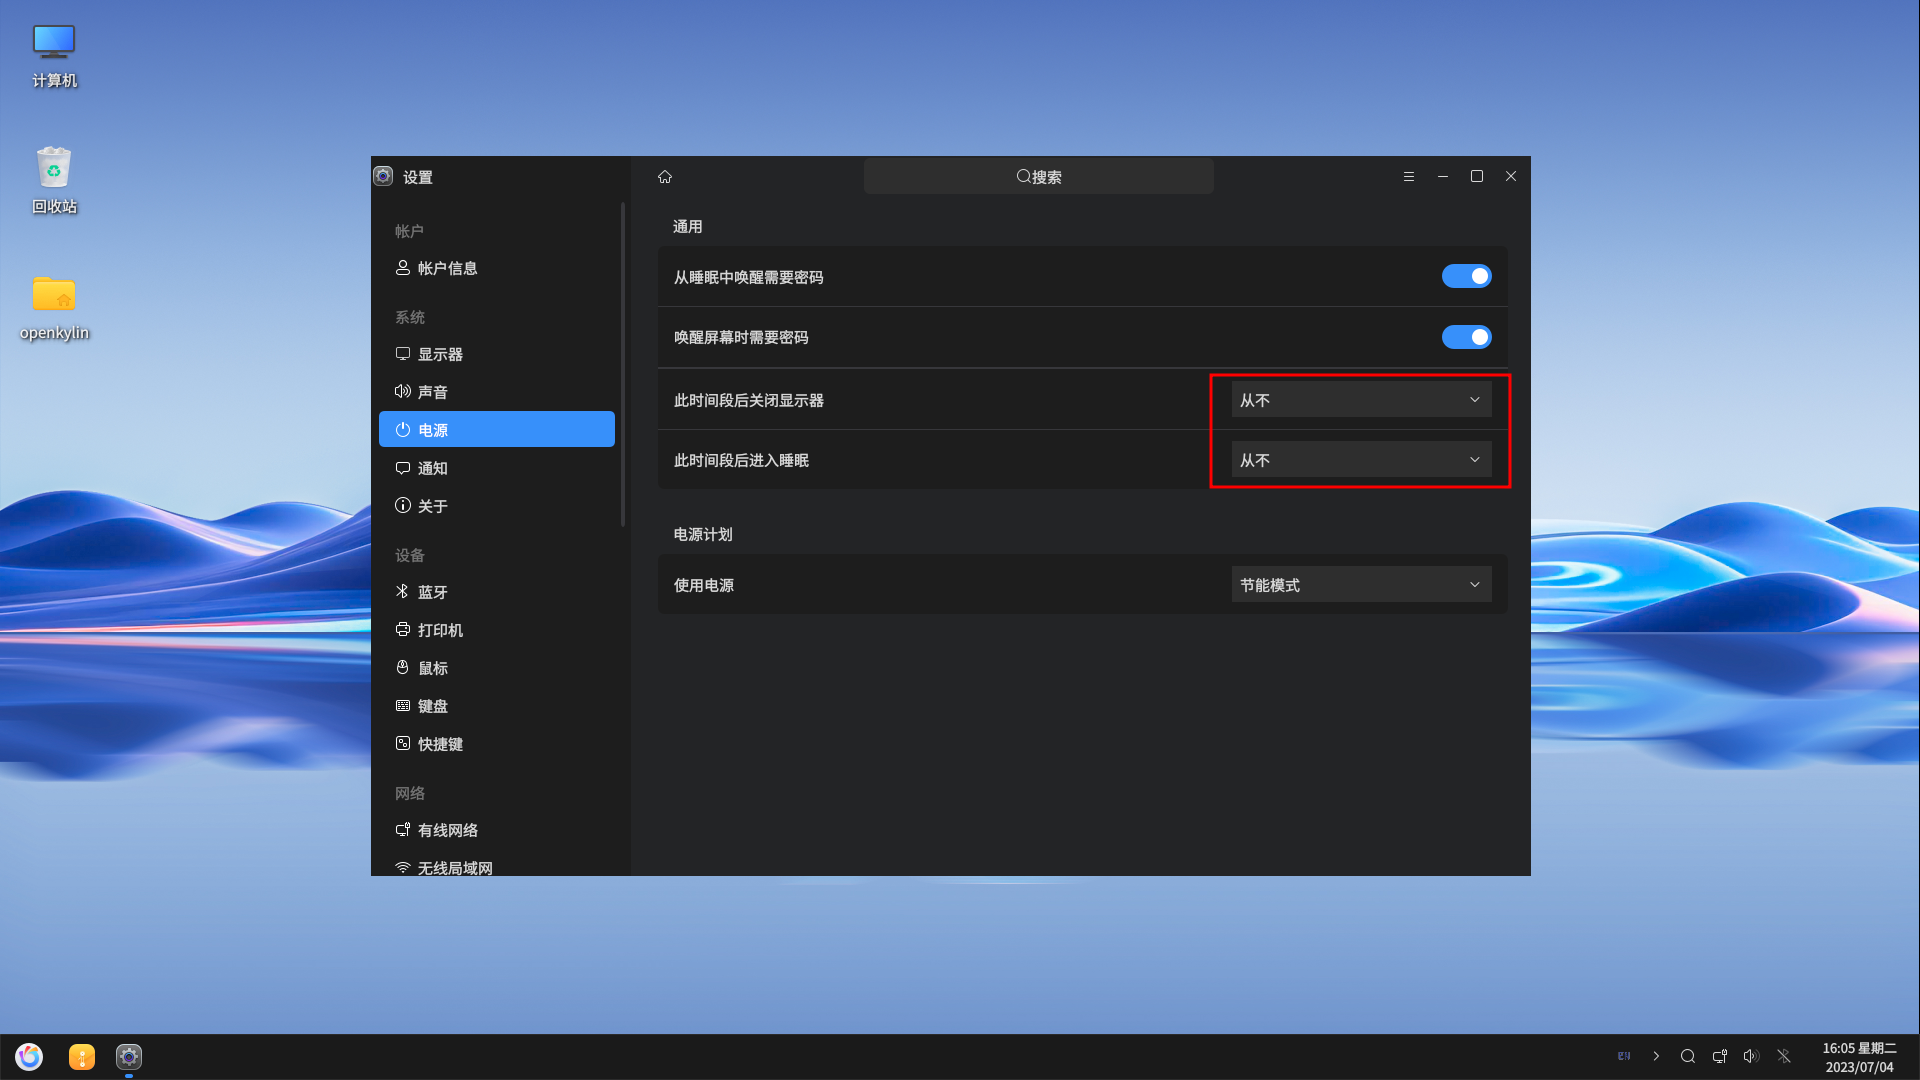Select 快捷键 in sidebar
Image resolution: width=1920 pixels, height=1080 pixels.
coord(497,744)
